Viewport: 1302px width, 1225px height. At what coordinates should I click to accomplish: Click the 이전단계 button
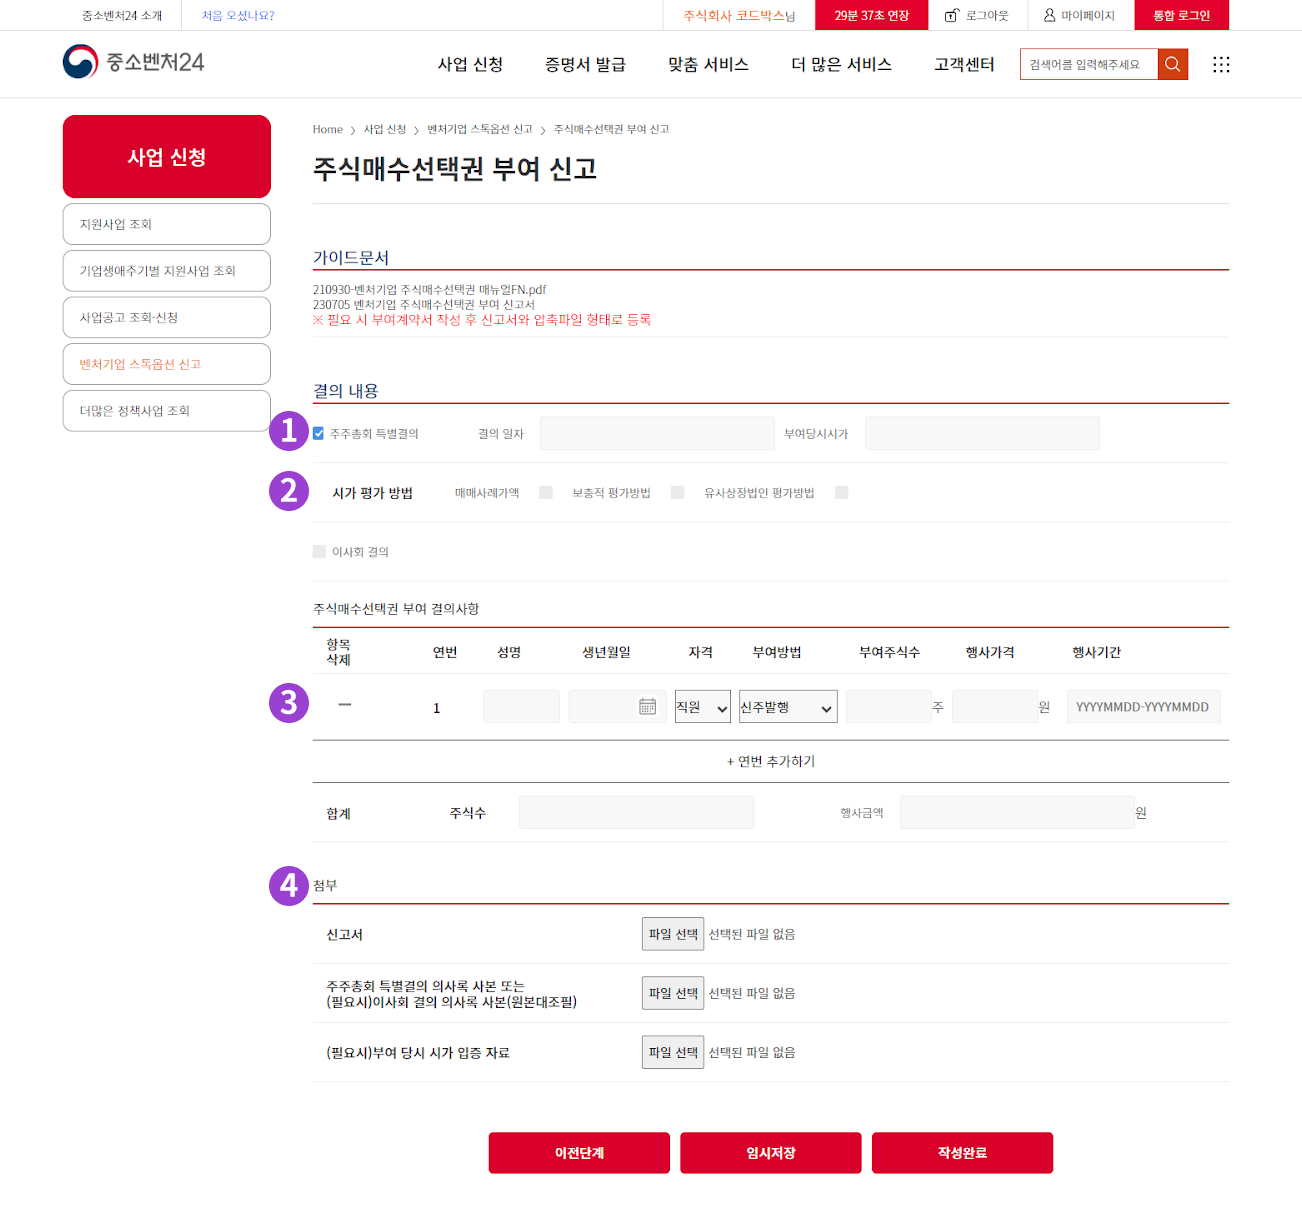click(579, 1153)
